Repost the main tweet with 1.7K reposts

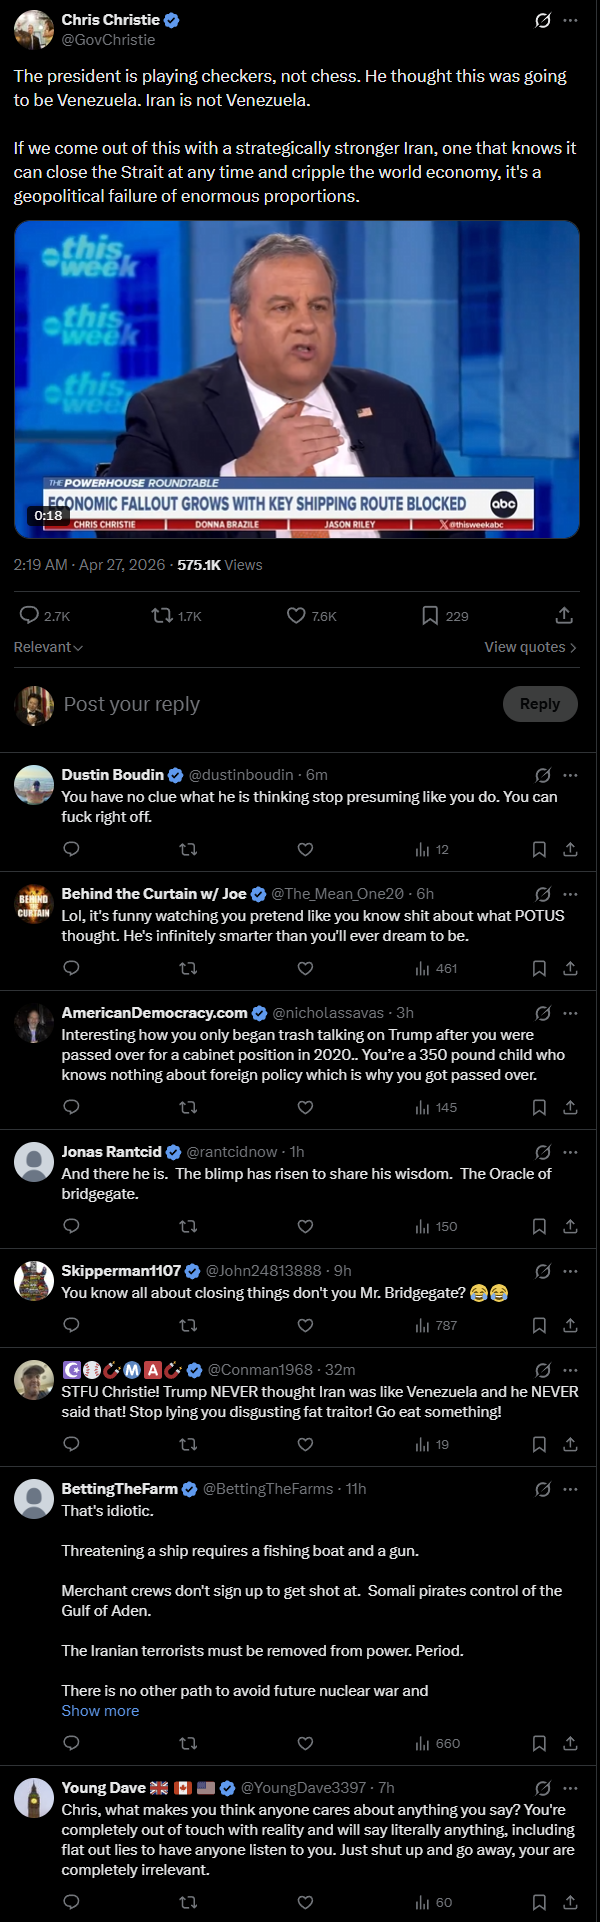point(162,615)
